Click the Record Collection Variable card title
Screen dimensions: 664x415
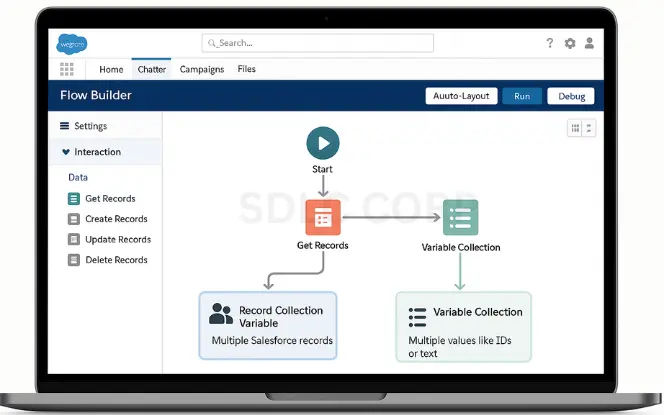[281, 317]
